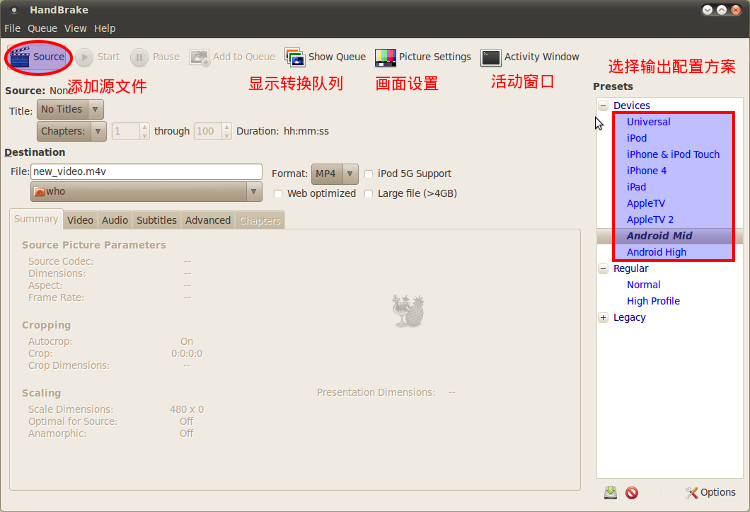Select the iPod preset
Screen dimensions: 750x512
pos(637,138)
